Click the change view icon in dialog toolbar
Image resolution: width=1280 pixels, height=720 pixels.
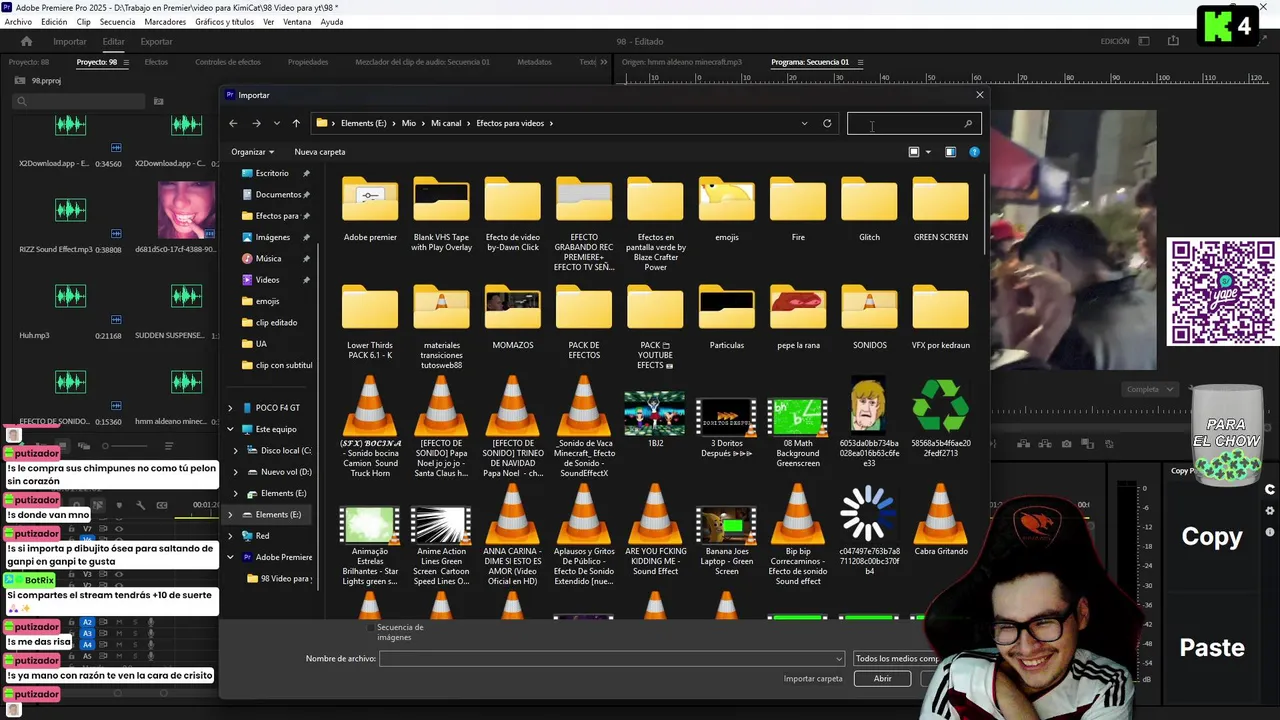[914, 152]
